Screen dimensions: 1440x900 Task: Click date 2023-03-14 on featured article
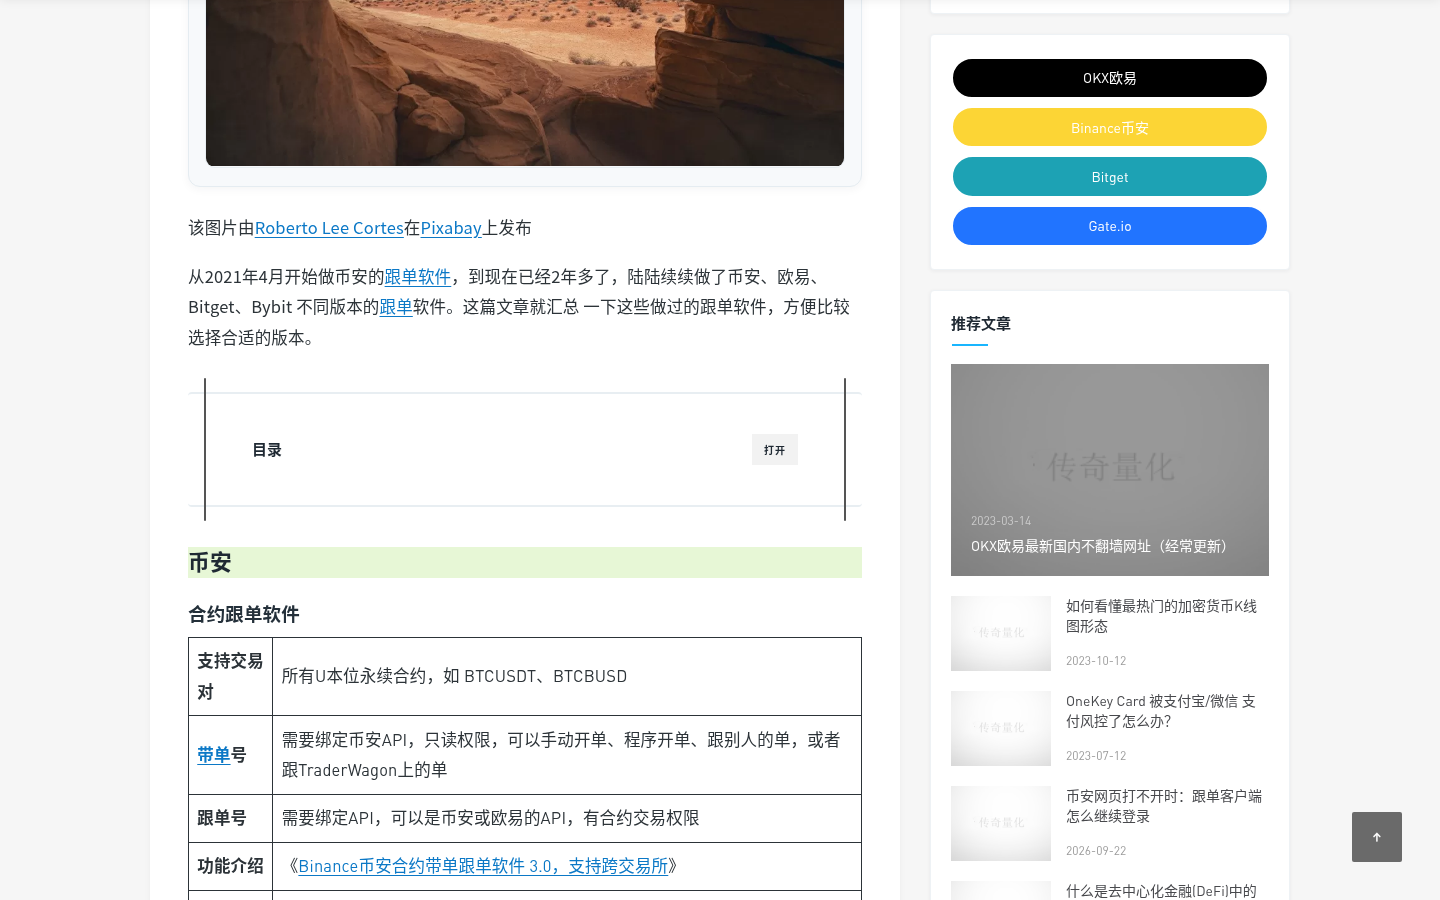[x=1001, y=521]
